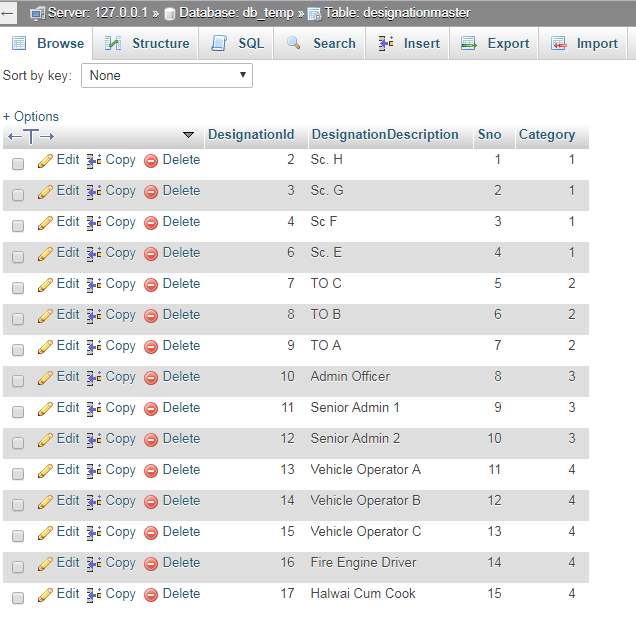
Task: Click the 'Halwai Cum Cook' description cell
Action: [363, 594]
